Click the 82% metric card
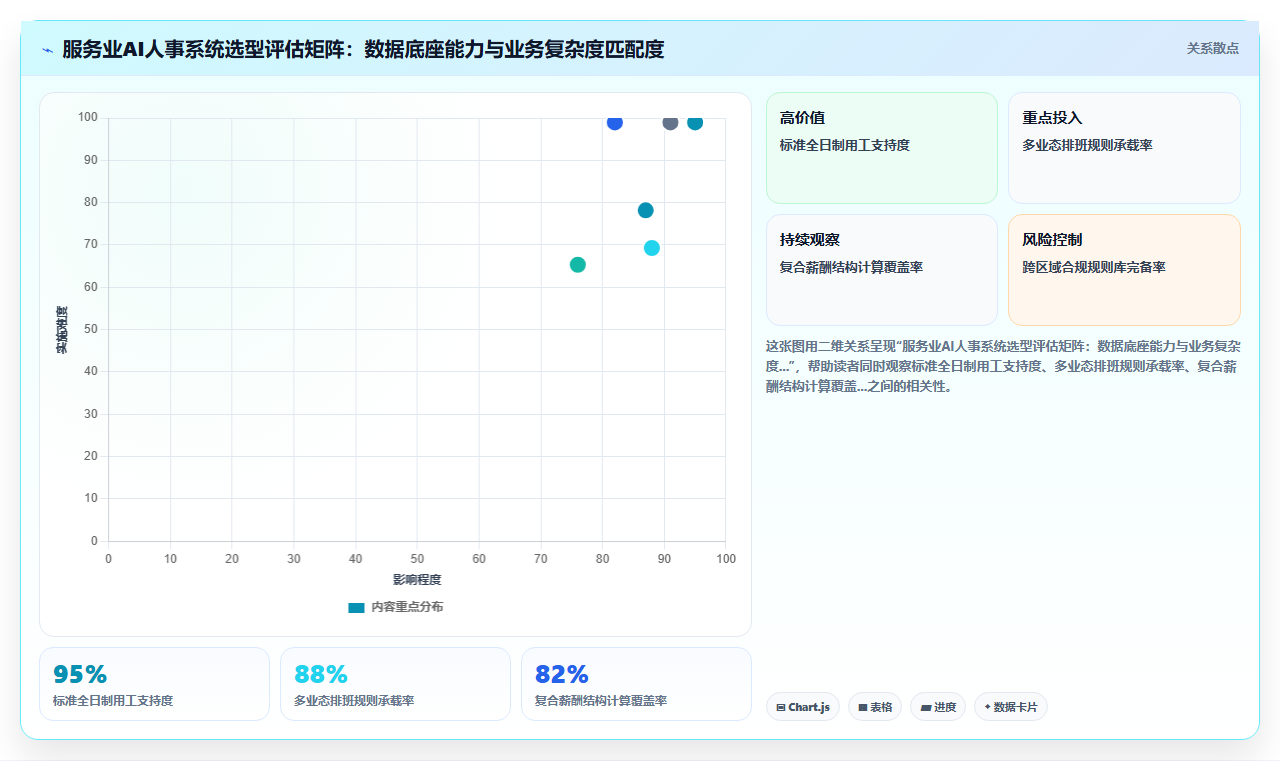 point(636,684)
